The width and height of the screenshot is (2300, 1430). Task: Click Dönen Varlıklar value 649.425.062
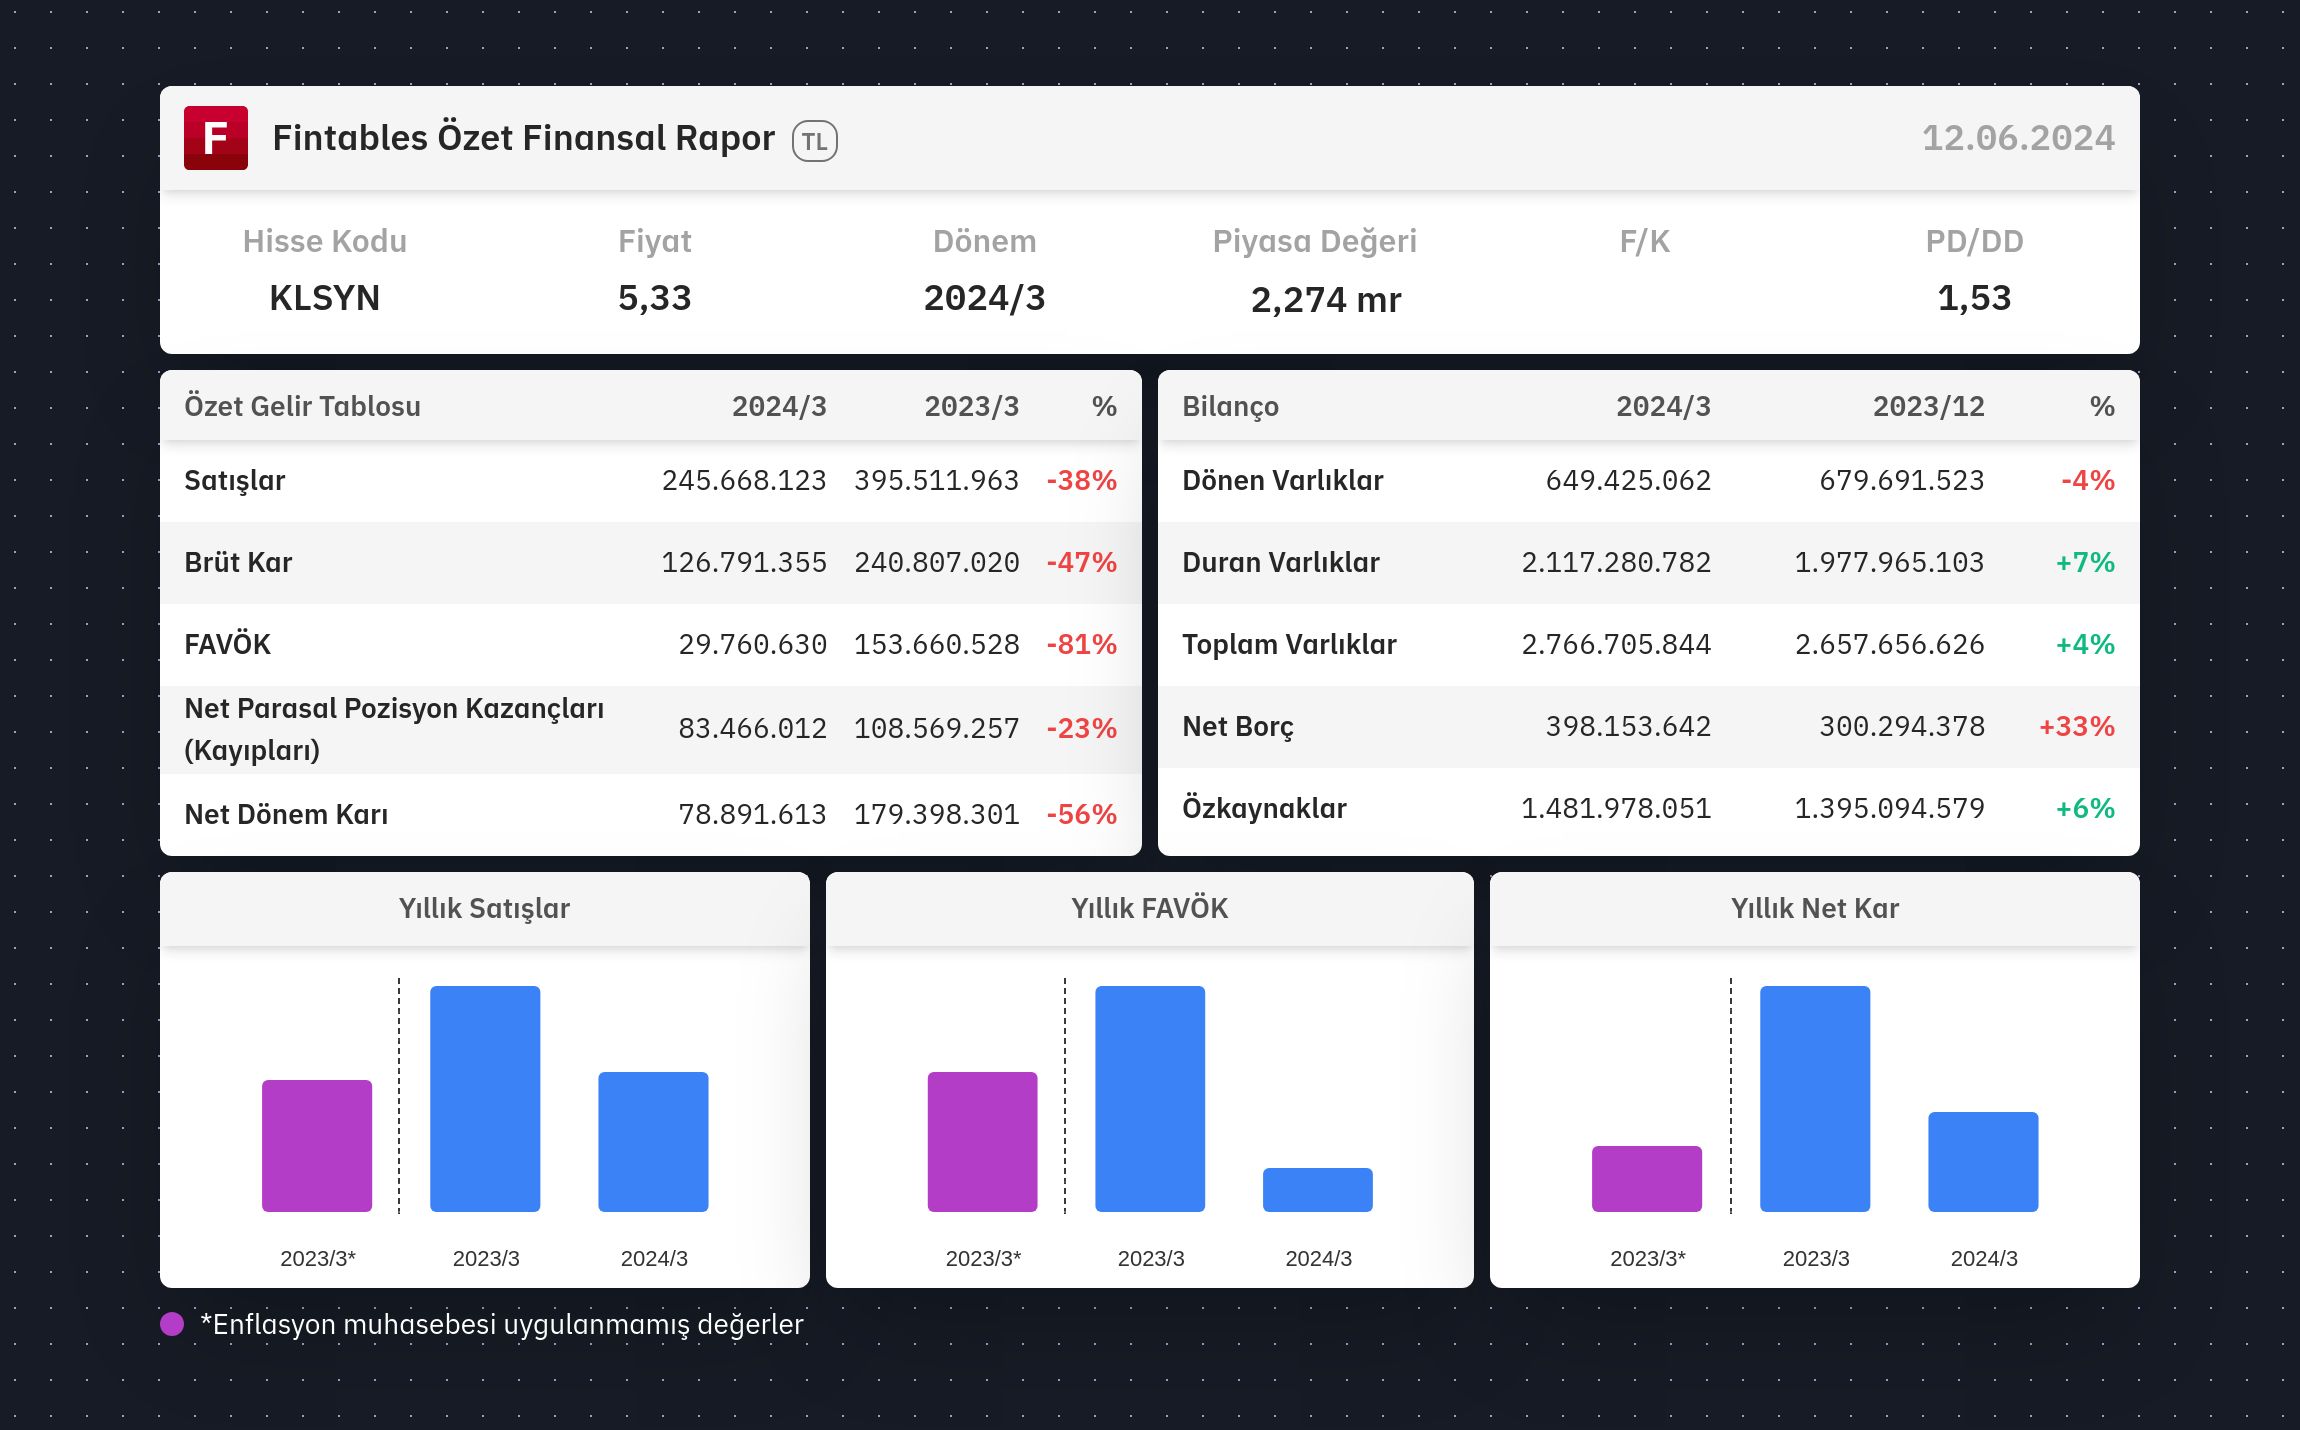[1628, 480]
